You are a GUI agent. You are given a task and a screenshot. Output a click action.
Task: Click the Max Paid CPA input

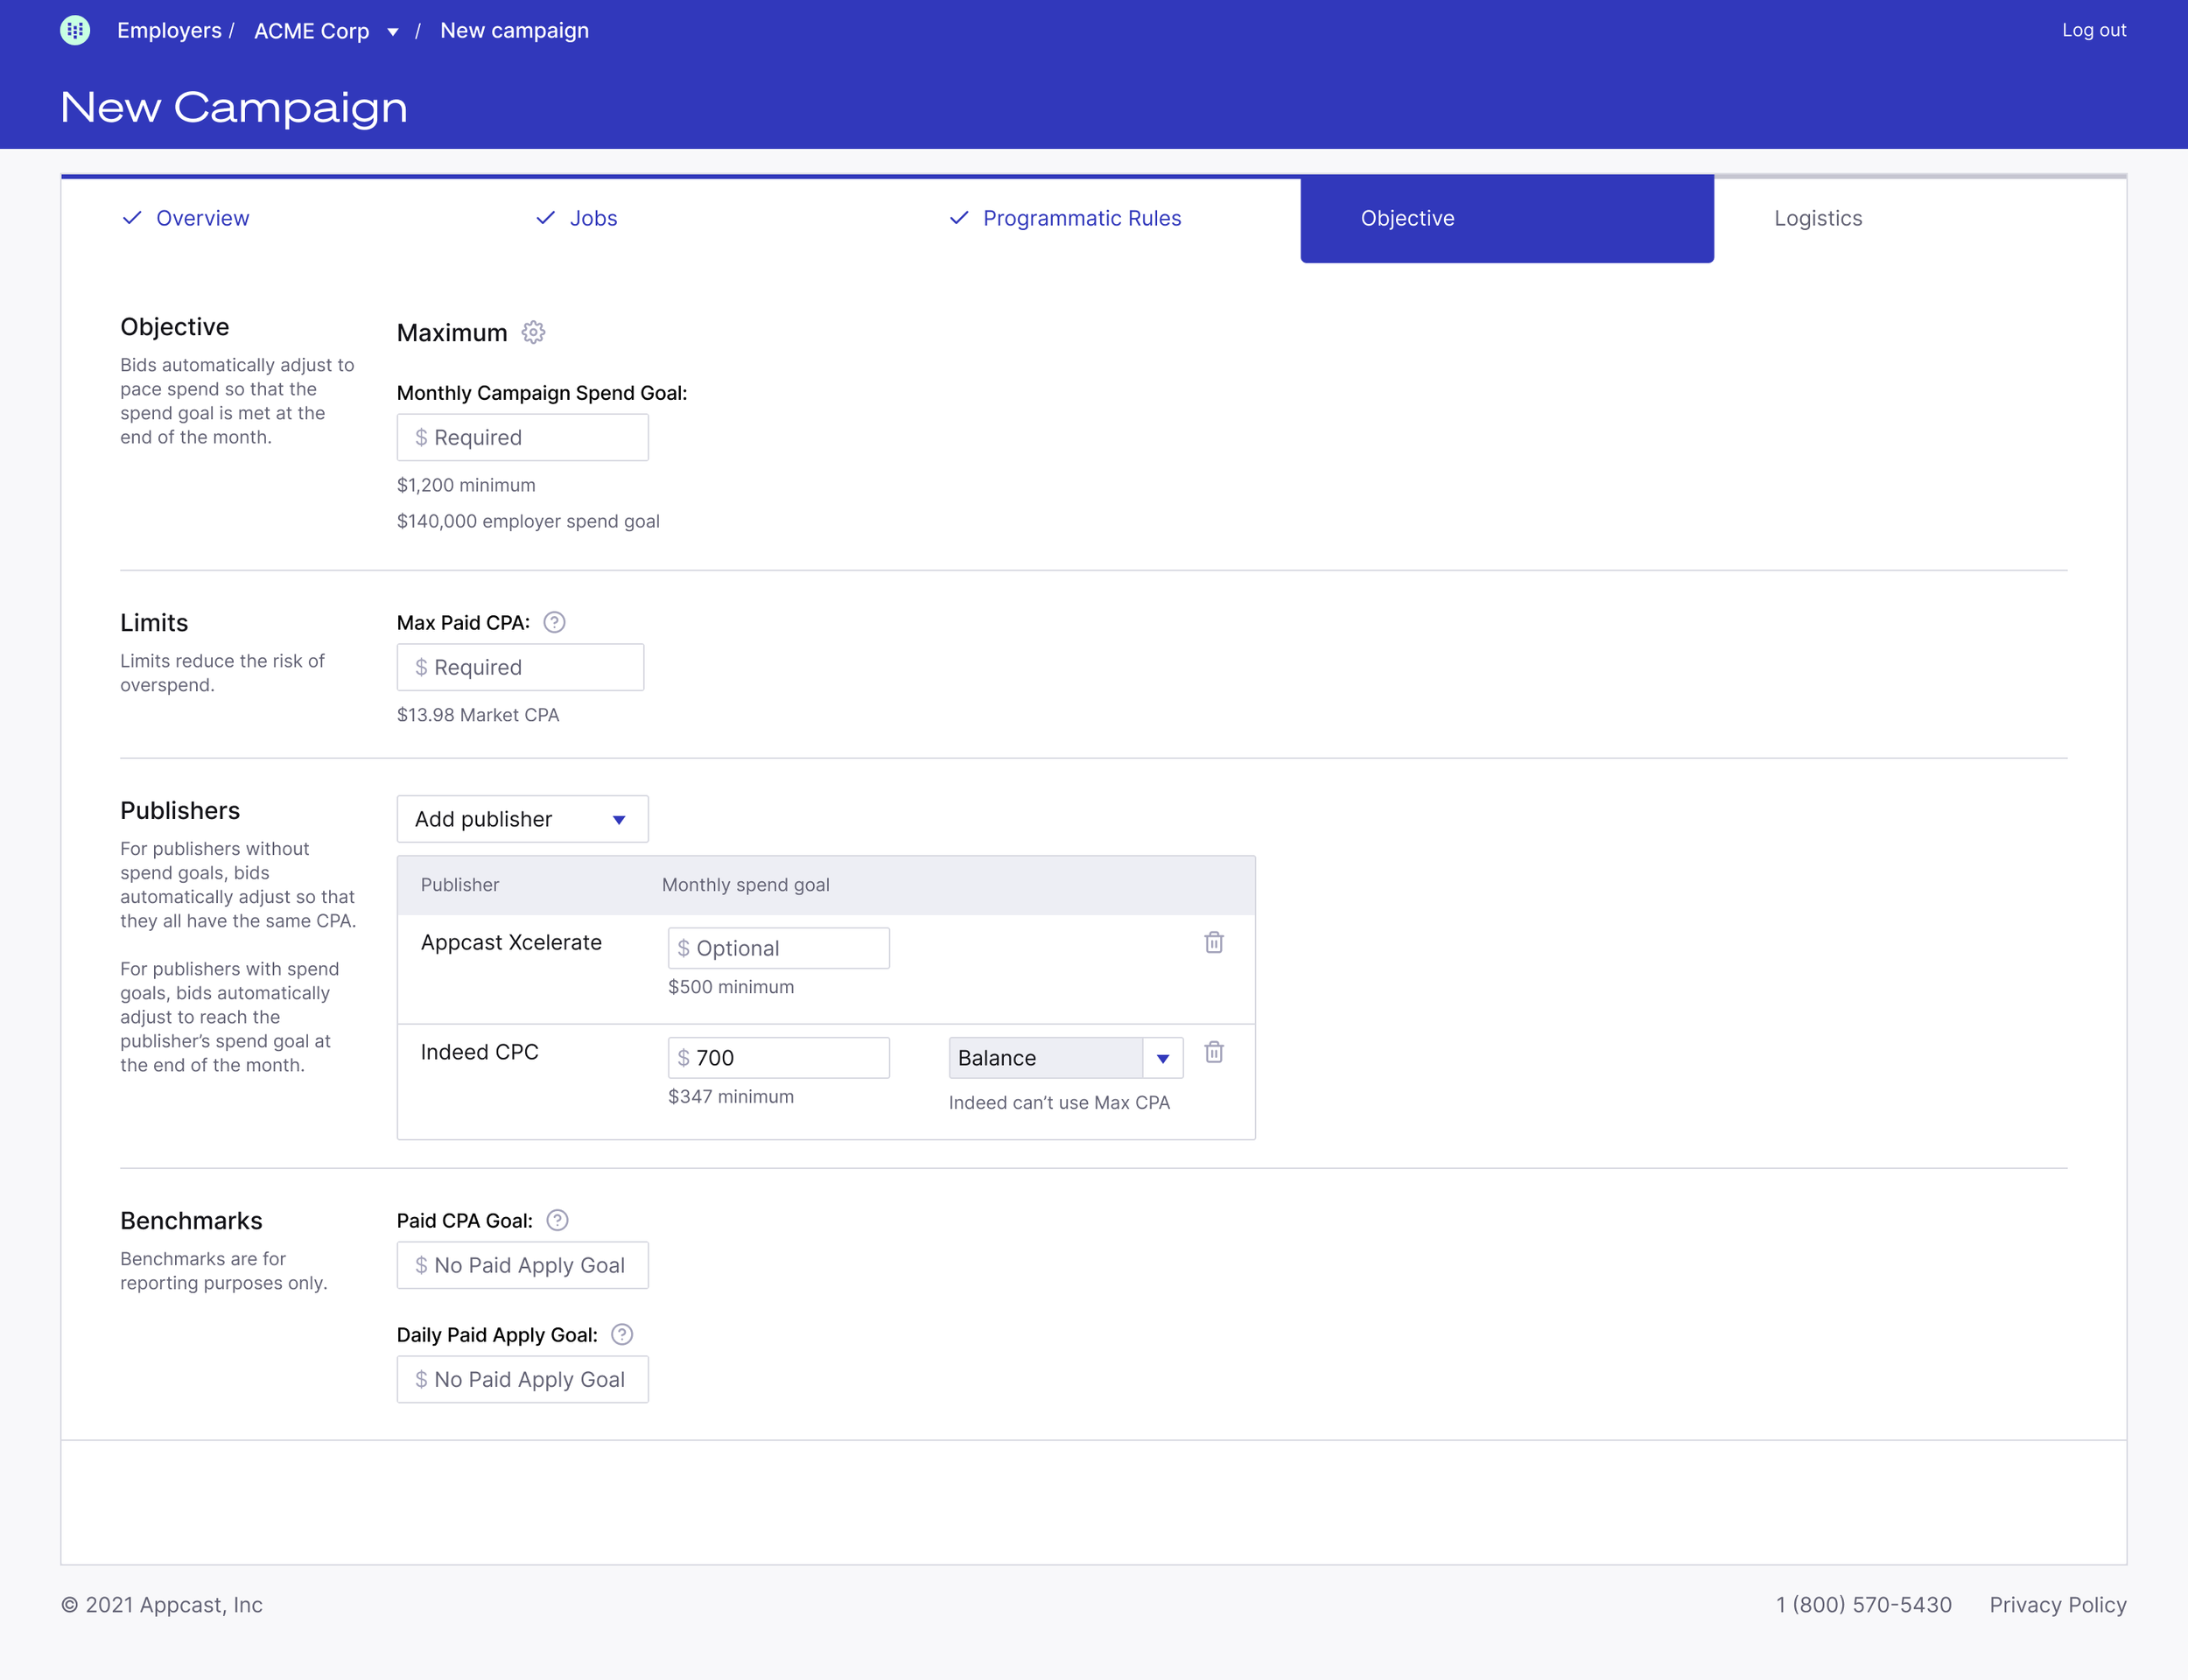pyautogui.click(x=520, y=667)
